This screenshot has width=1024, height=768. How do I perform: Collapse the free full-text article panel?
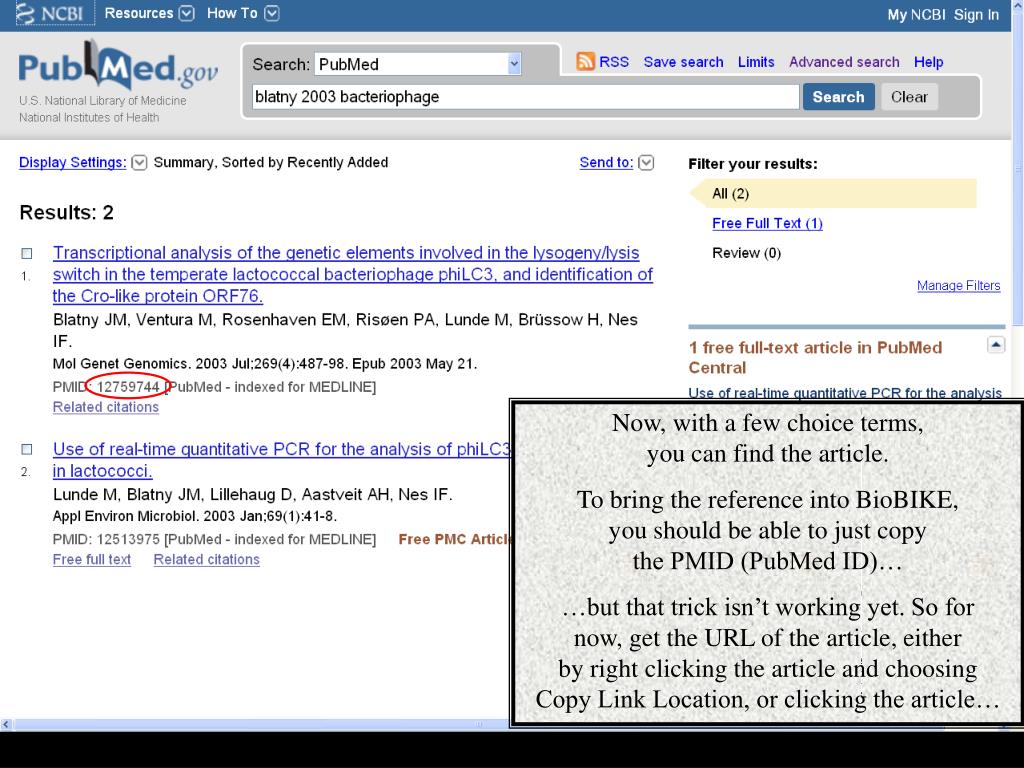coord(995,344)
